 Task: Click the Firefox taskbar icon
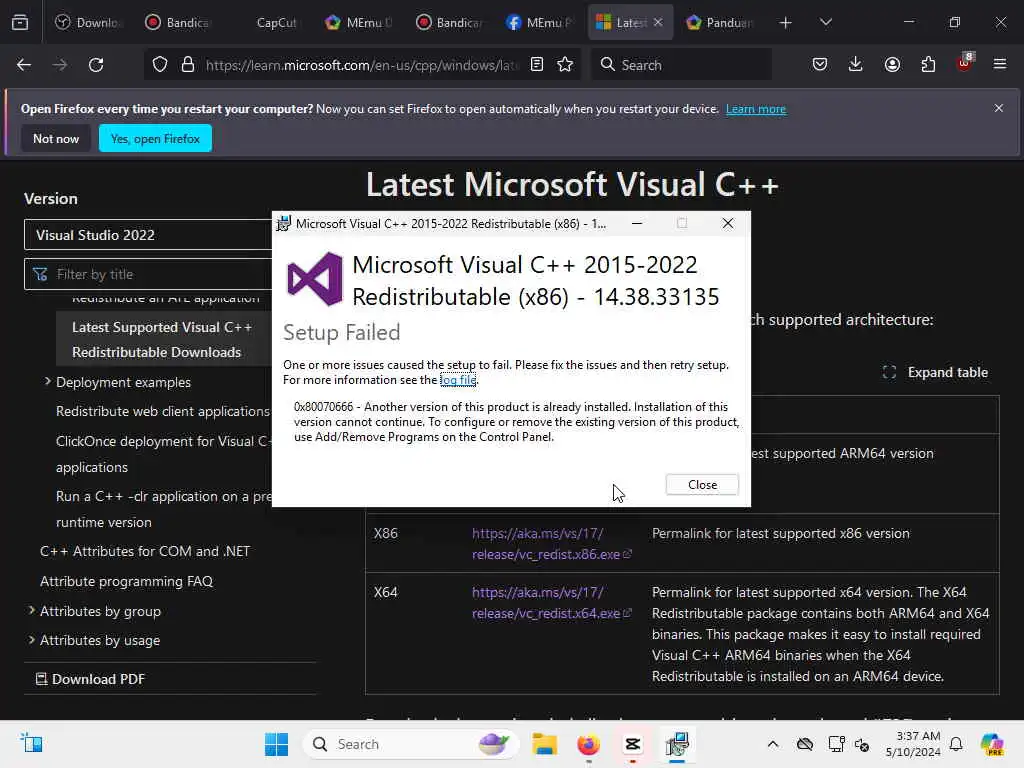[x=588, y=744]
